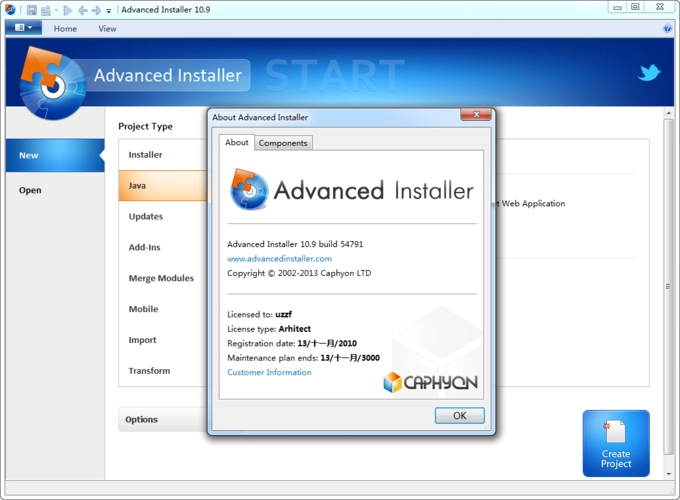Click the Forward arrow in quick access toolbar
Viewport: 680px width, 500px height.
point(96,10)
